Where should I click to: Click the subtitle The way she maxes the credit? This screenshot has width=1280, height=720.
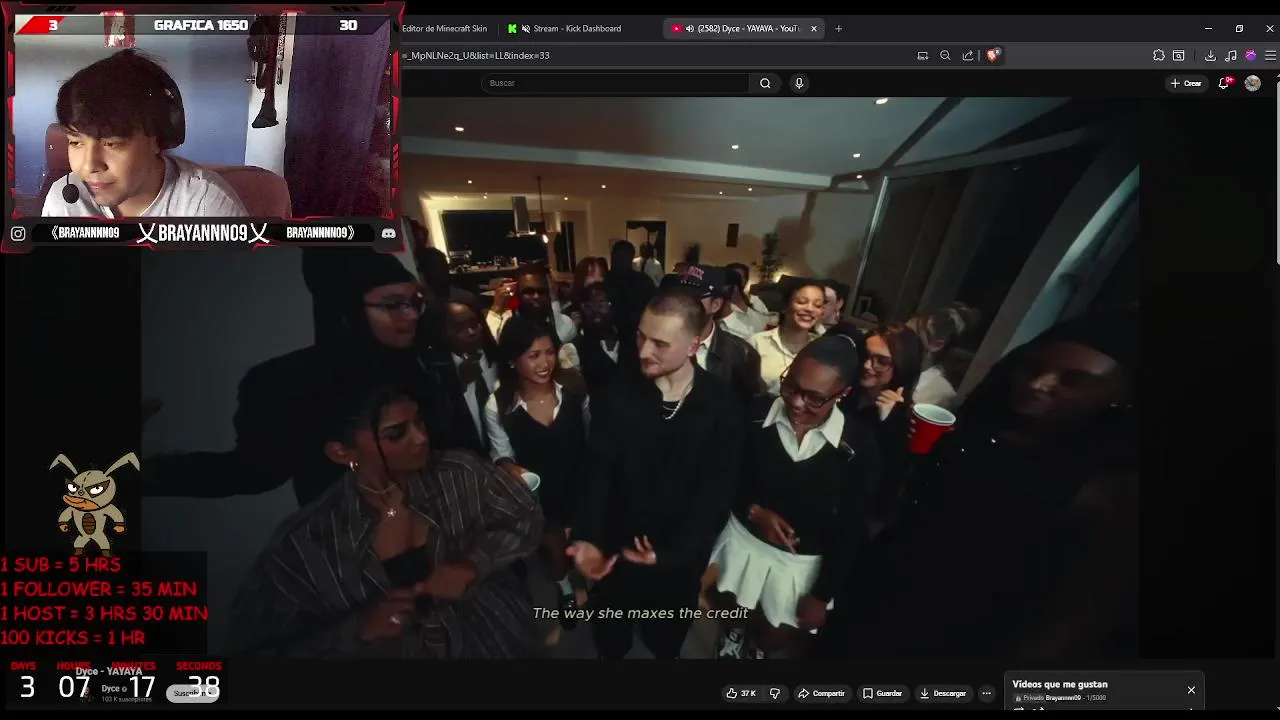640,613
